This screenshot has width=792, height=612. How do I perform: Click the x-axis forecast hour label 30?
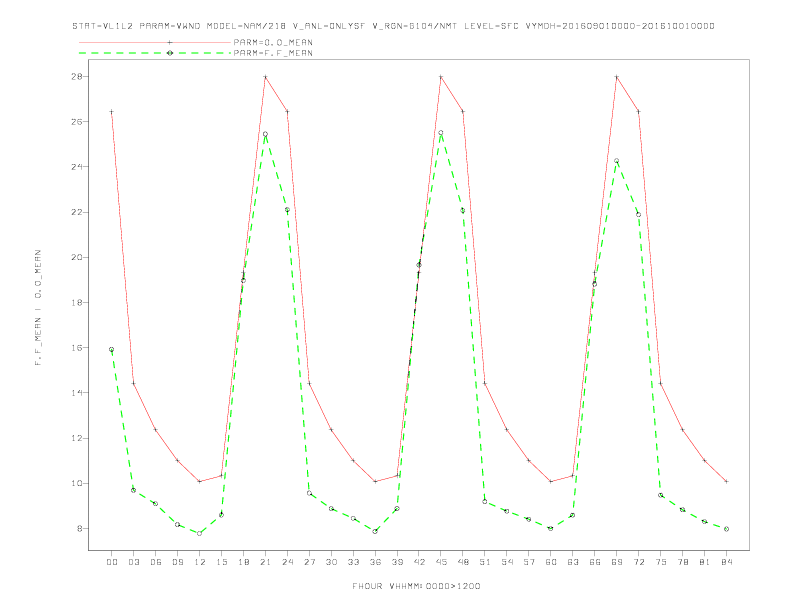click(x=331, y=562)
